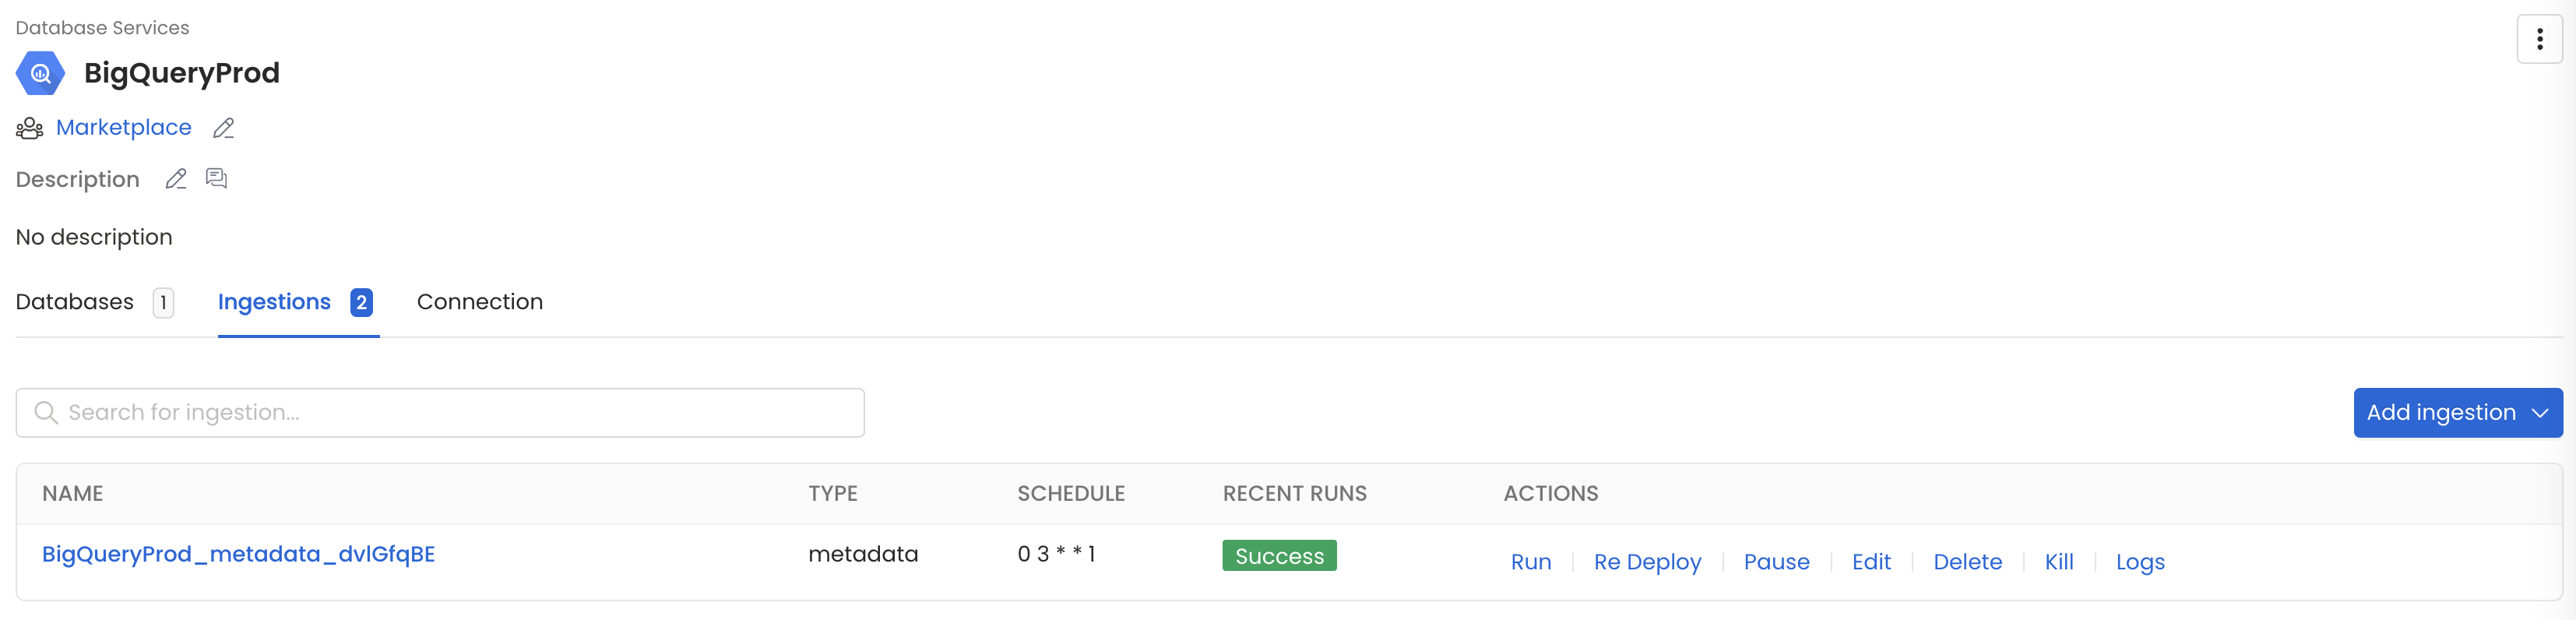The image size is (2576, 620).
Task: View Logs for the metadata ingestion
Action: (x=2140, y=562)
